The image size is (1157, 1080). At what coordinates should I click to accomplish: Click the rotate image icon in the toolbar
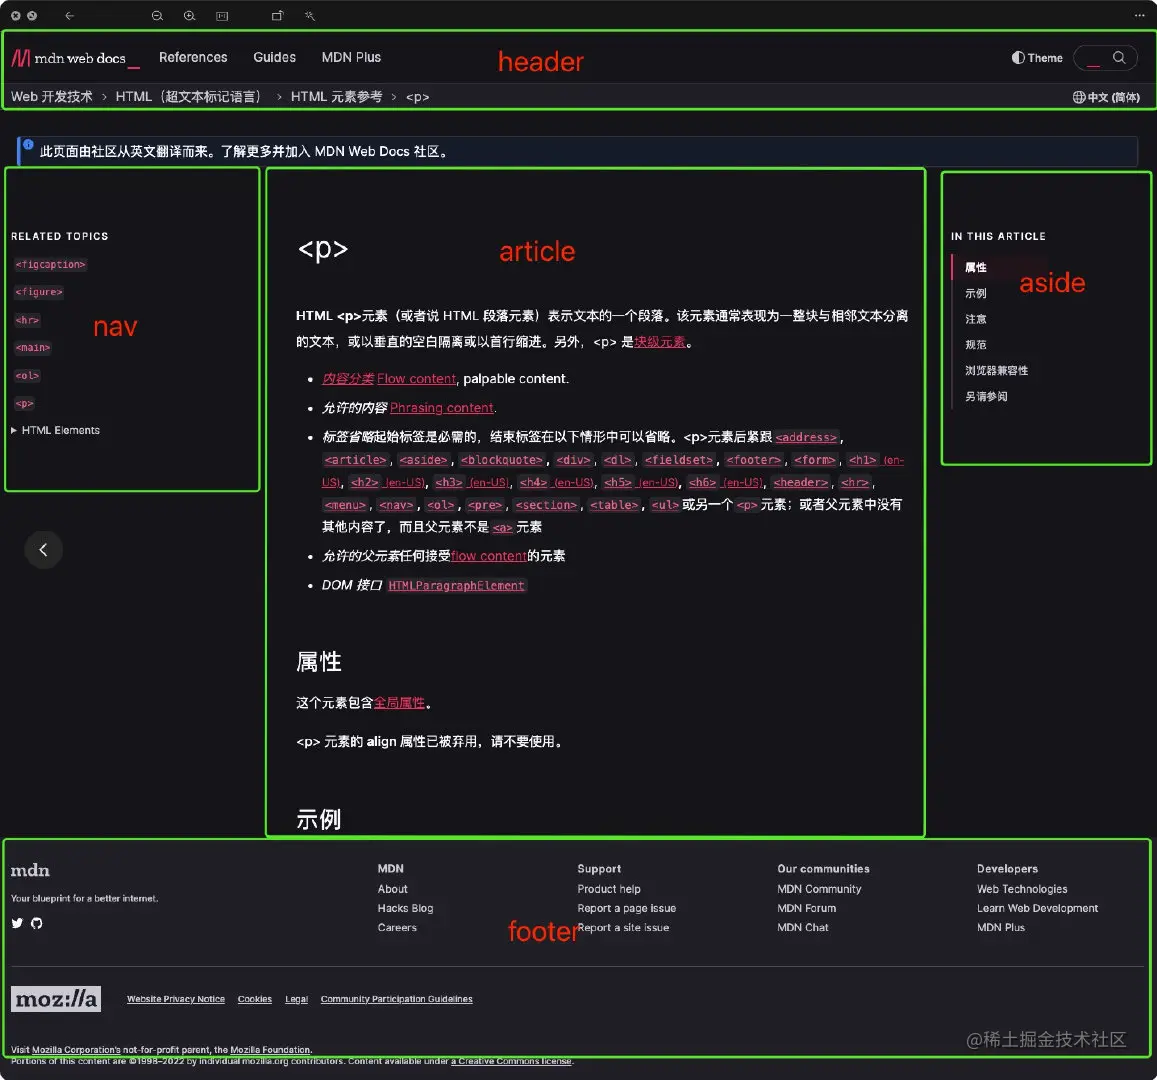pos(277,15)
